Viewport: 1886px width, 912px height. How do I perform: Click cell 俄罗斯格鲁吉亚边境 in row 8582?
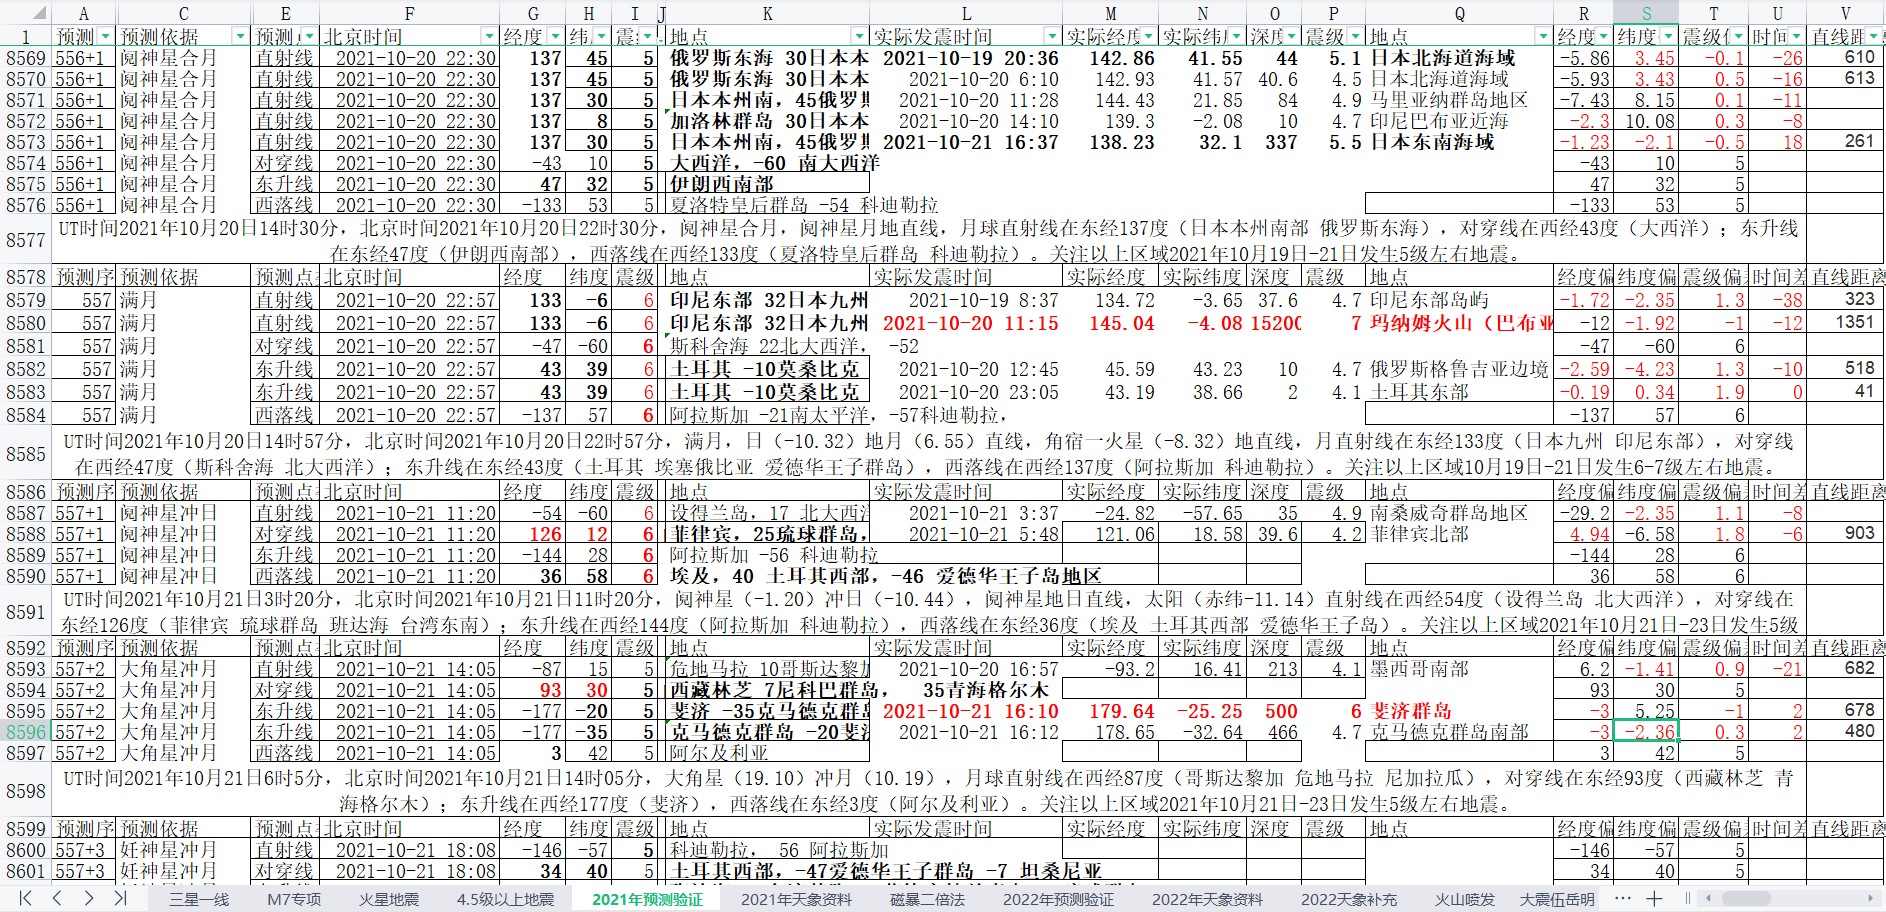coord(1459,369)
